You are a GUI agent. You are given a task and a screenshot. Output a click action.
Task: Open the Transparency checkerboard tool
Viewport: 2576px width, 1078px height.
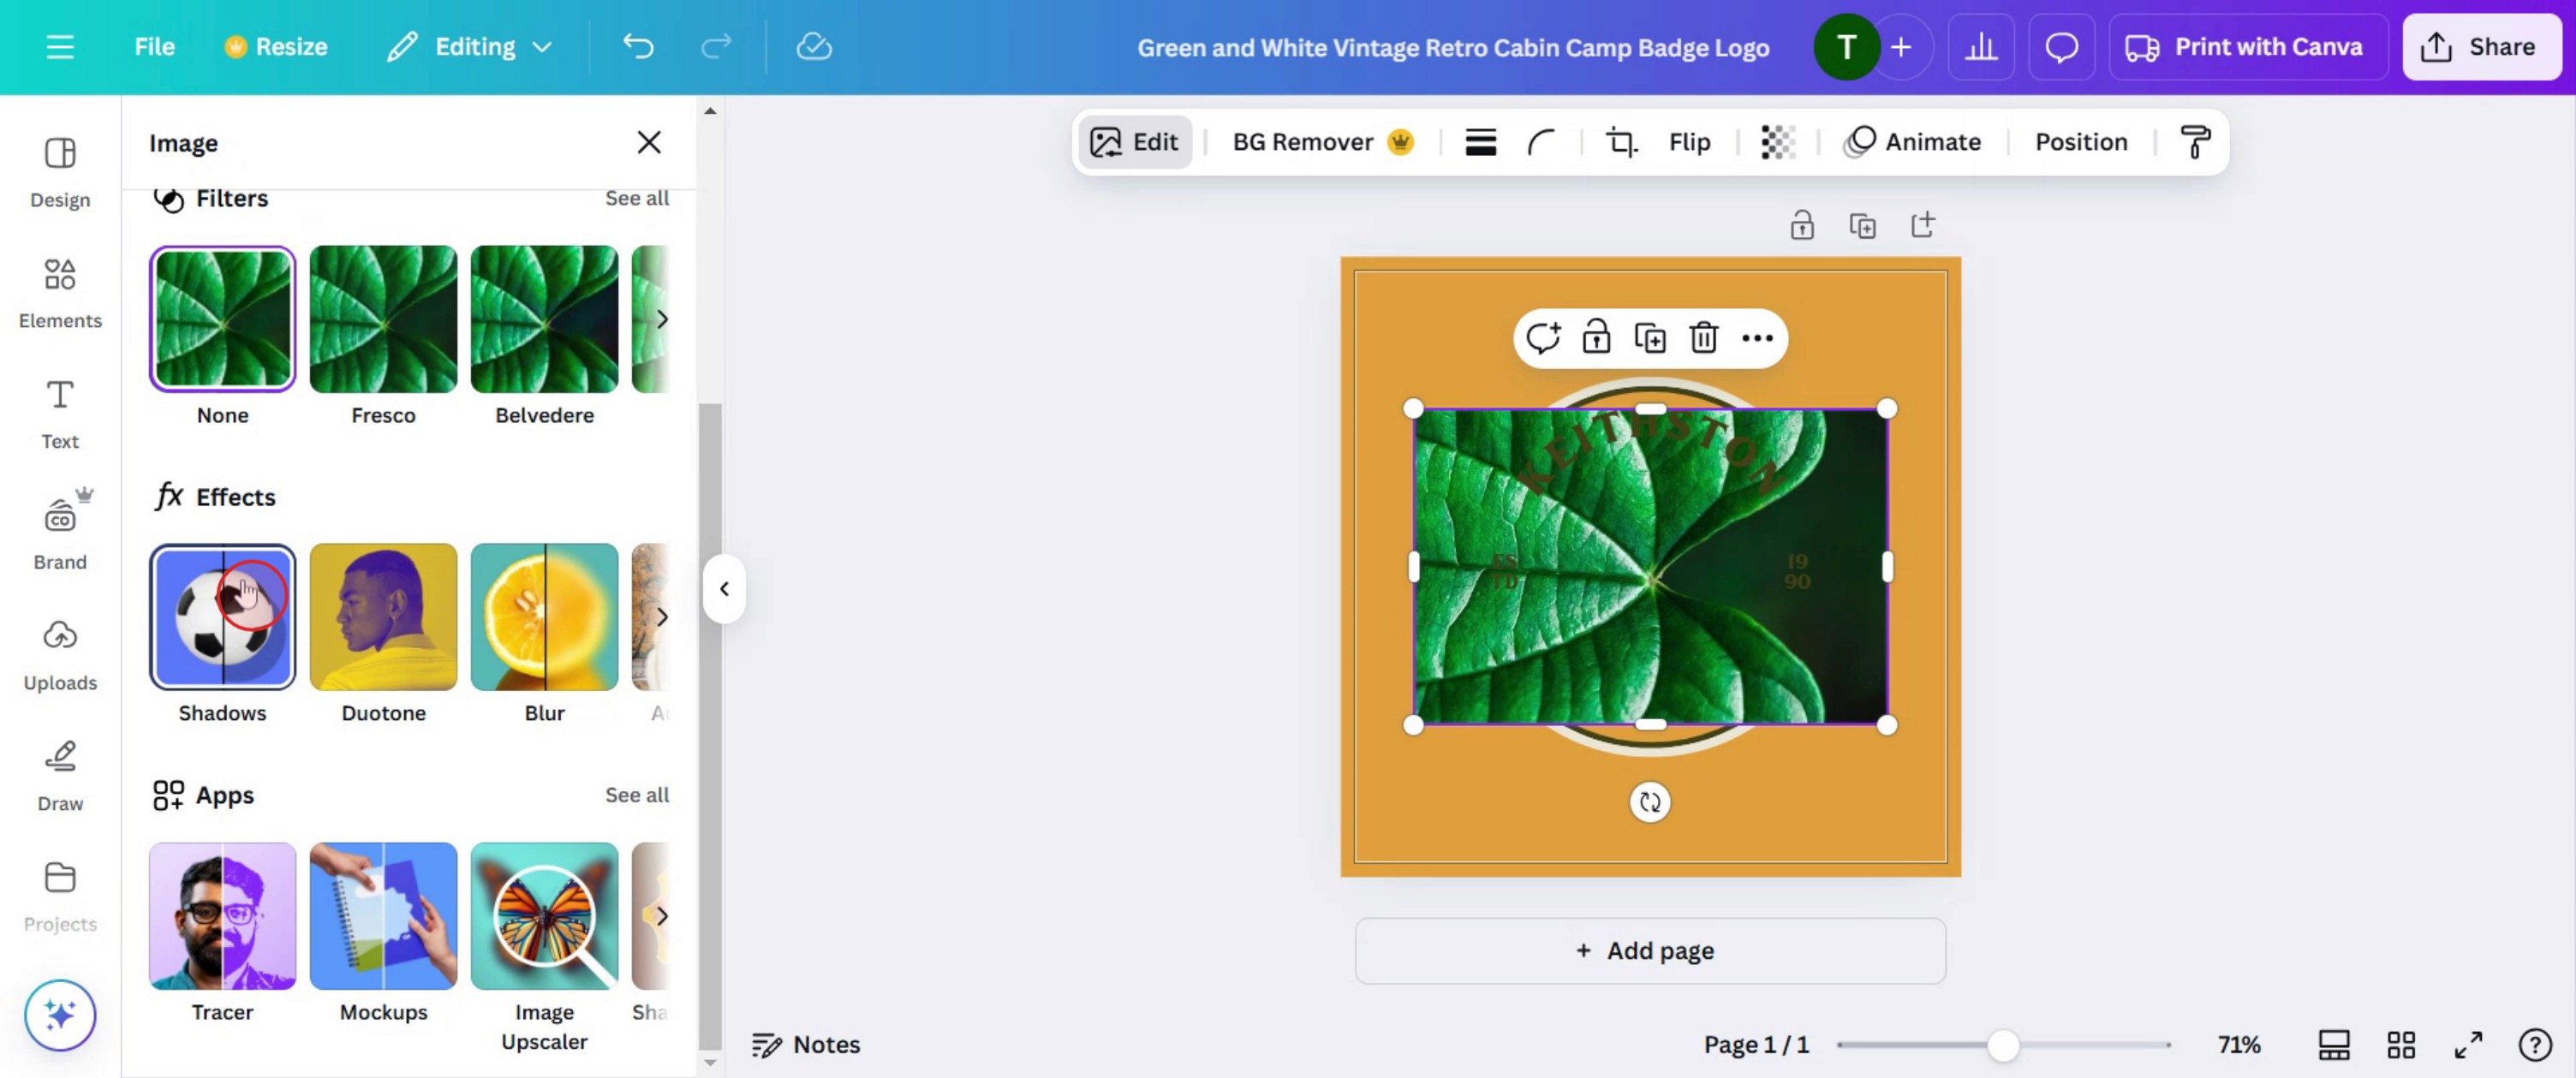[x=1777, y=142]
